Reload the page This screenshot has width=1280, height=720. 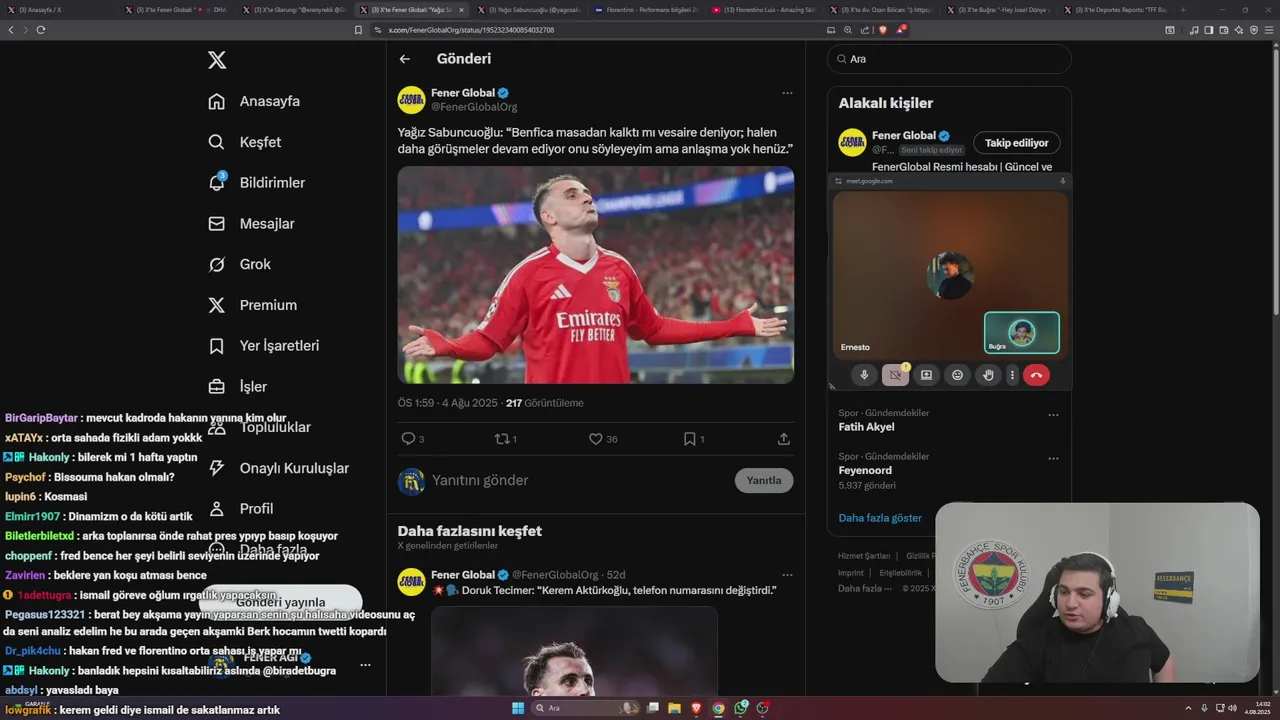coord(41,30)
